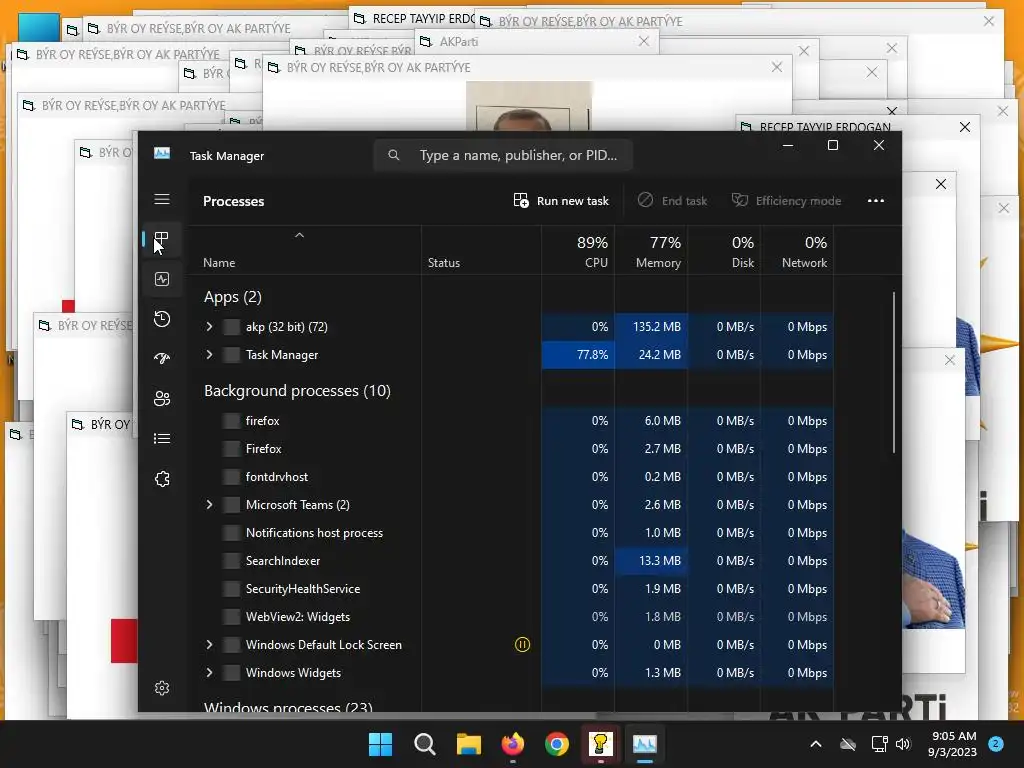Expand the akp (32 bit) (72) process group

209,327
